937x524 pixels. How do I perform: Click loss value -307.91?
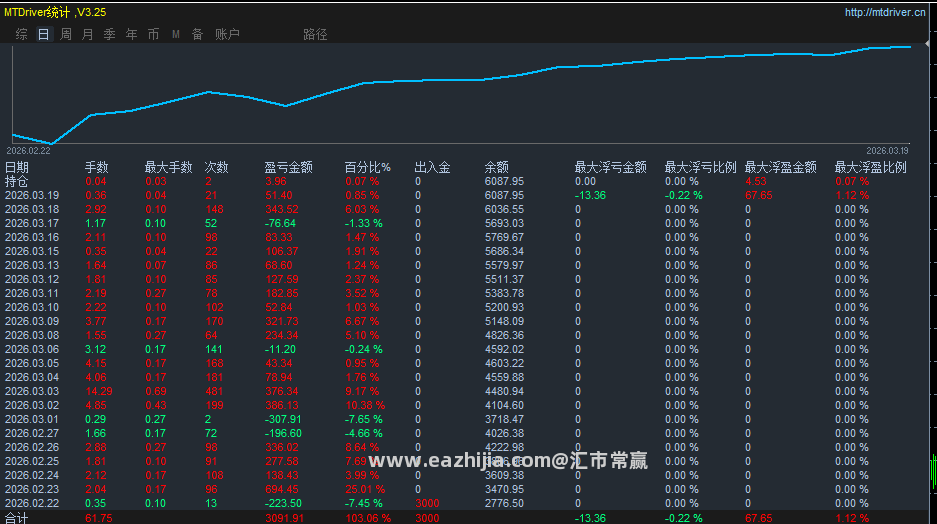[x=283, y=419]
